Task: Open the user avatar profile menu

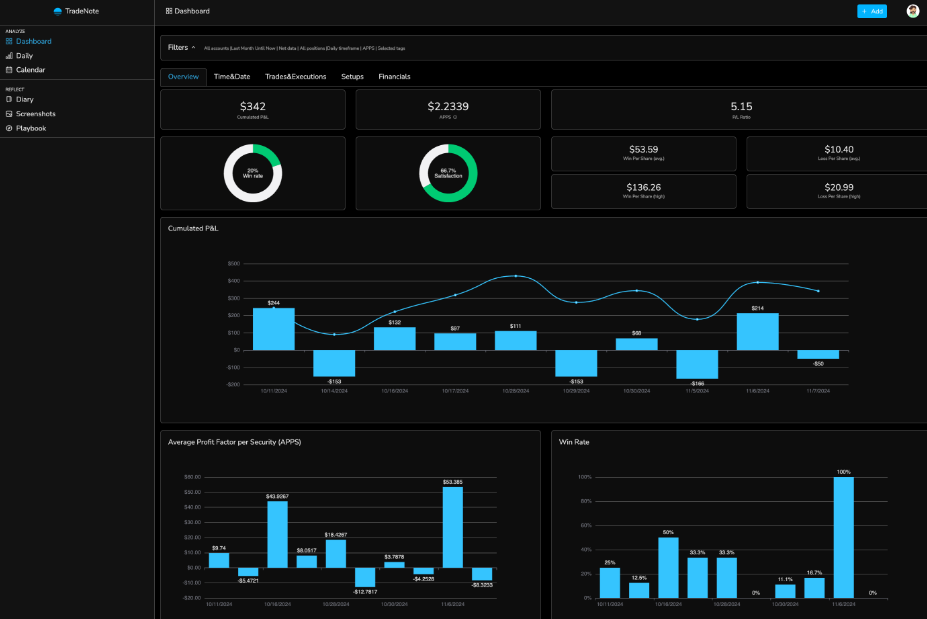Action: (x=912, y=11)
